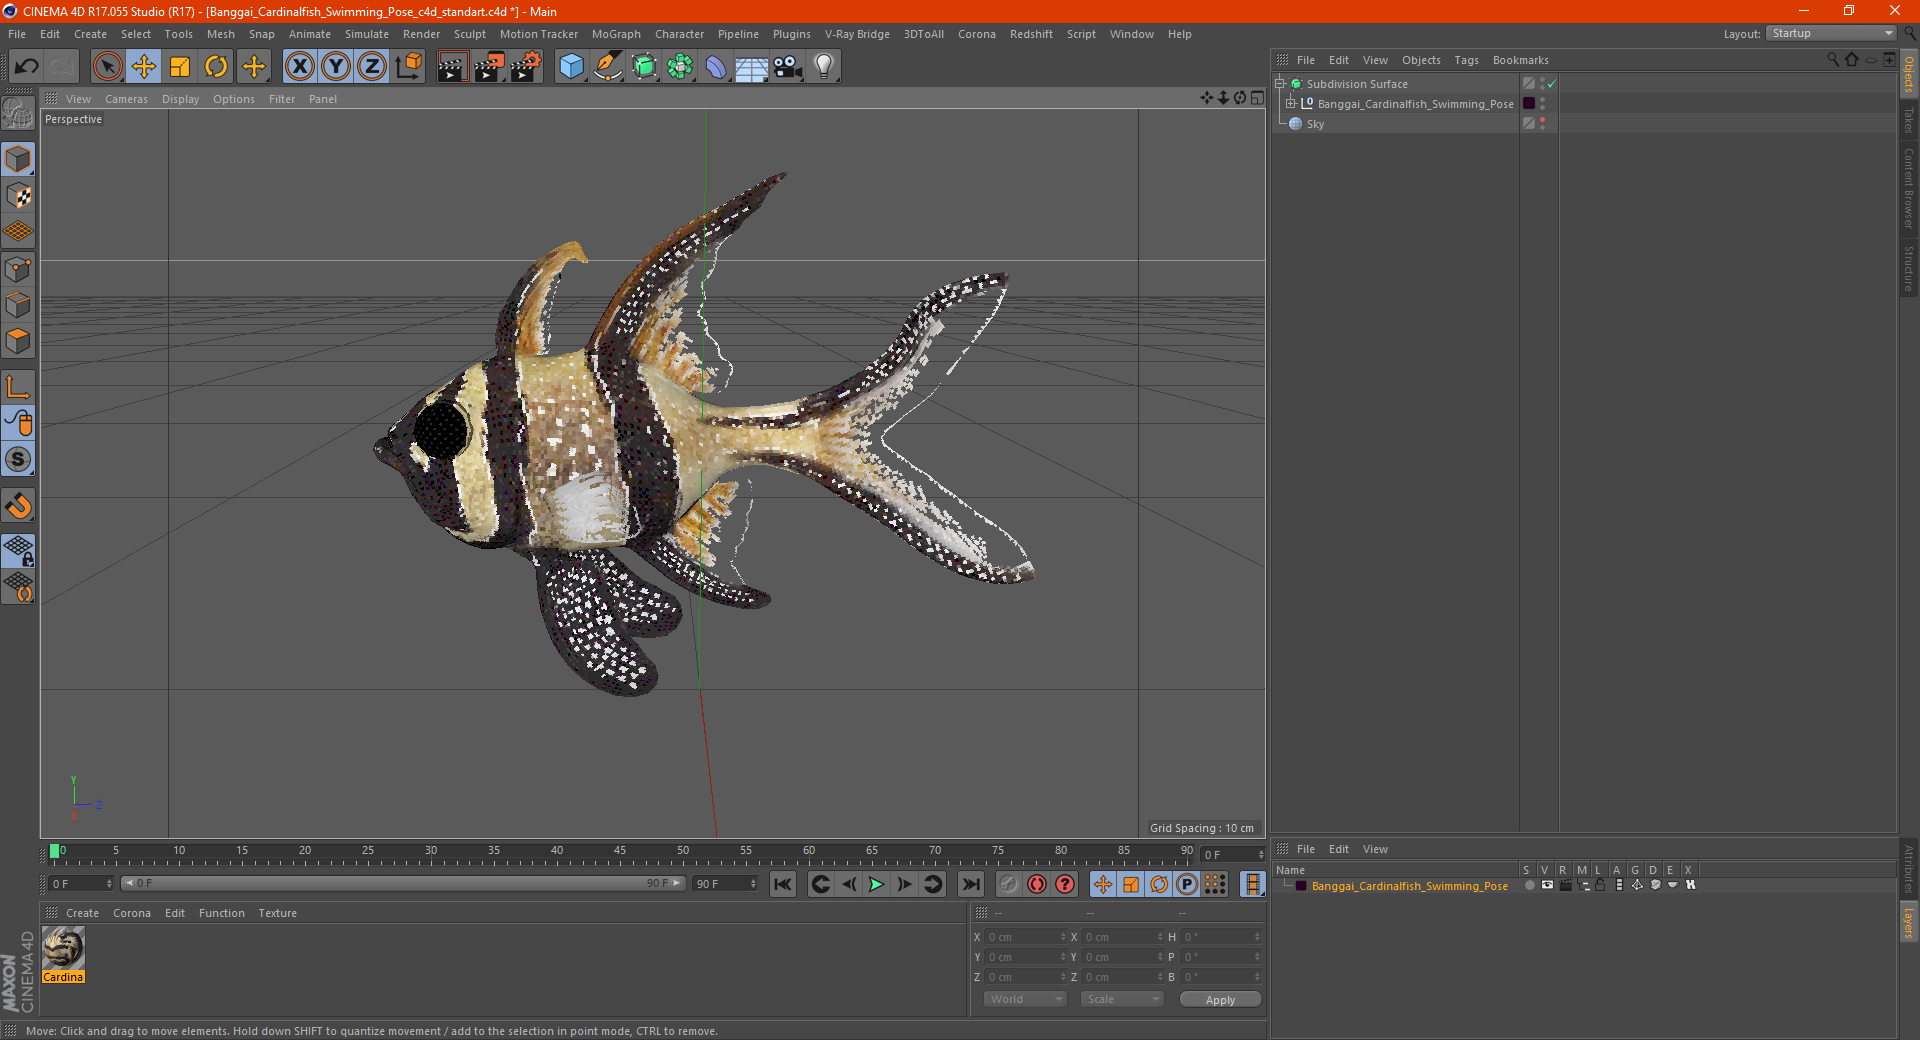This screenshot has width=1920, height=1040.
Task: Click the magnet snapping icon
Action: (18, 506)
